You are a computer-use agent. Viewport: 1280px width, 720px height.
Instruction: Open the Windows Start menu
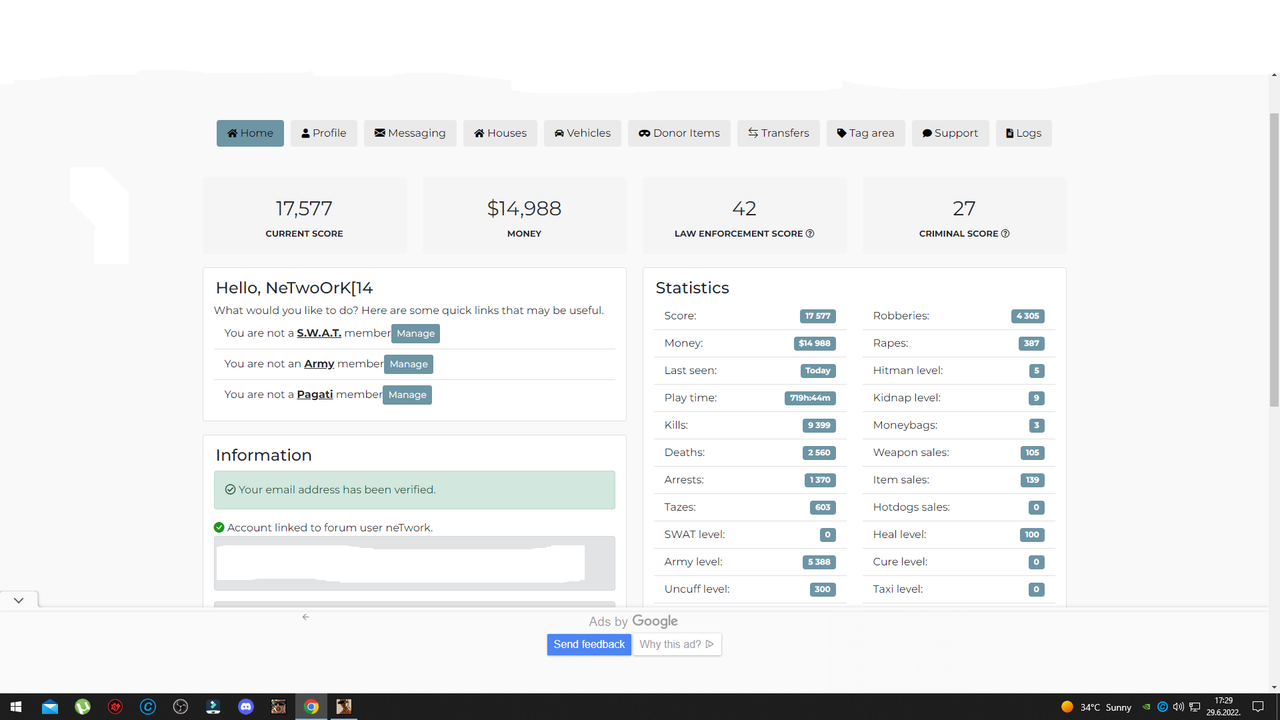16,707
